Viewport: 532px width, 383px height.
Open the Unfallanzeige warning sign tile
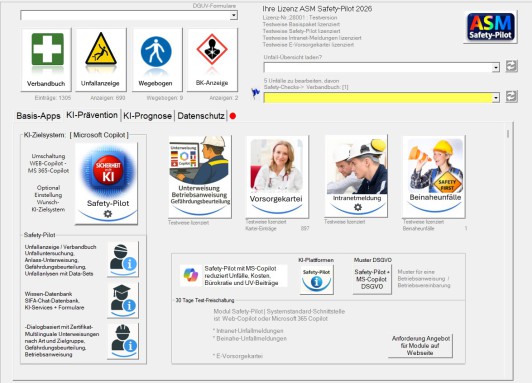(x=101, y=60)
